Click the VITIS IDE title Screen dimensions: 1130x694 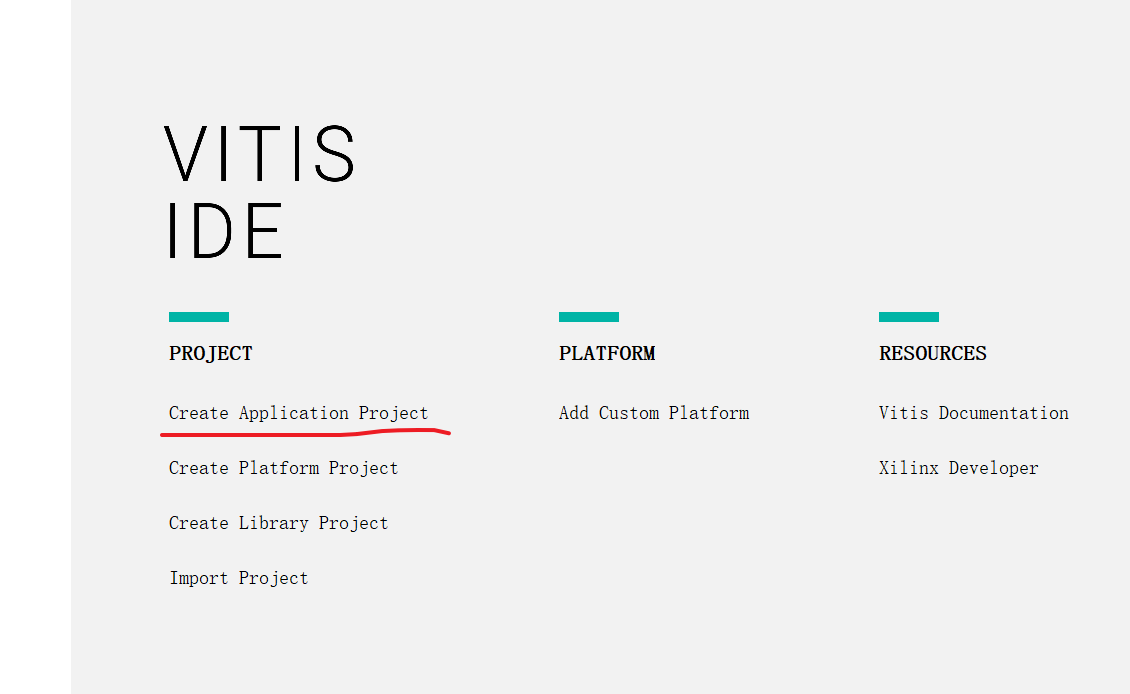click(x=260, y=192)
